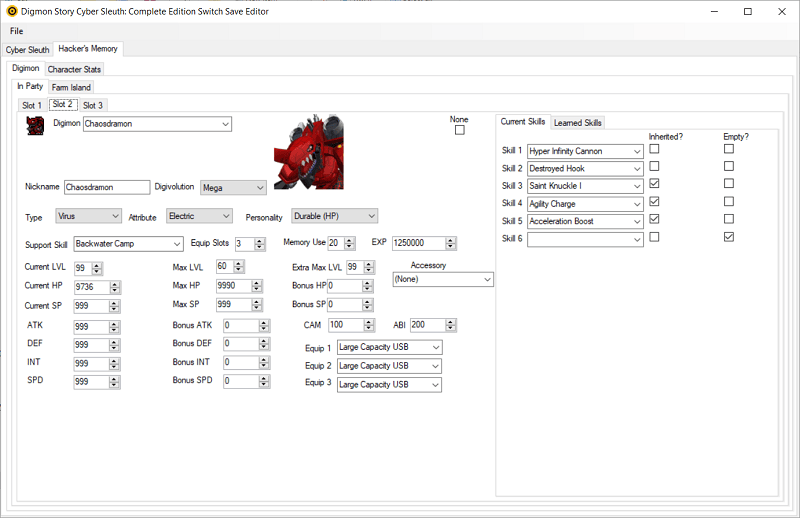
Task: Adjust the Bonus ATK spinner arrows
Action: (x=264, y=326)
